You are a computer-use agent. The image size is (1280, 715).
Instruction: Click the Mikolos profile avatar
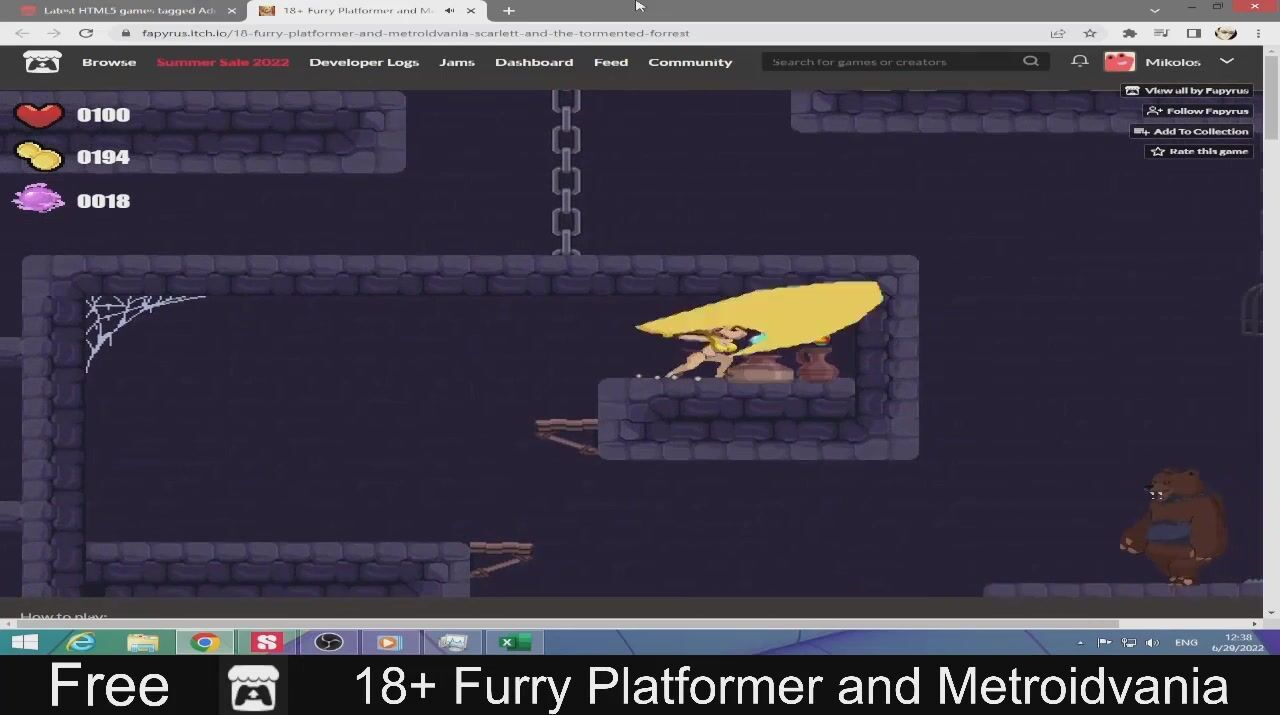click(x=1119, y=62)
